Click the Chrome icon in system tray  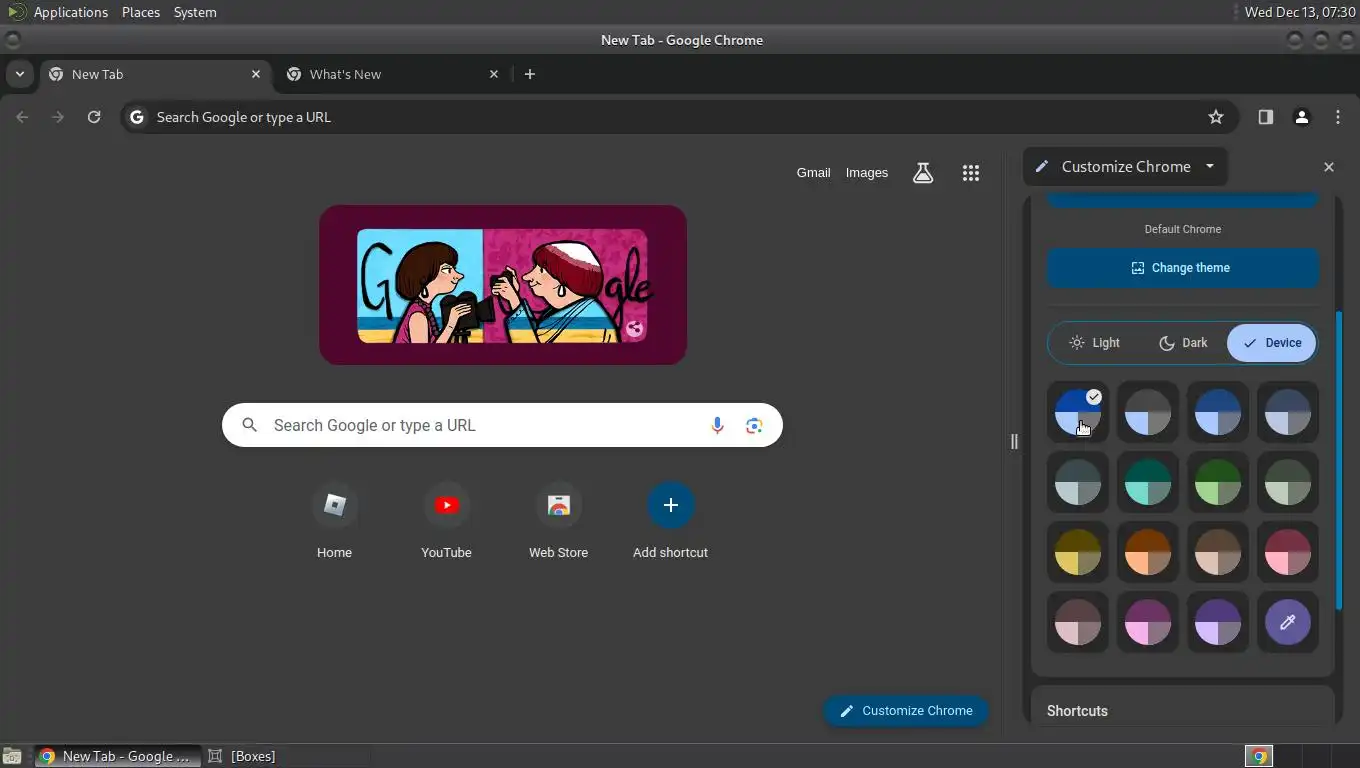point(1259,756)
